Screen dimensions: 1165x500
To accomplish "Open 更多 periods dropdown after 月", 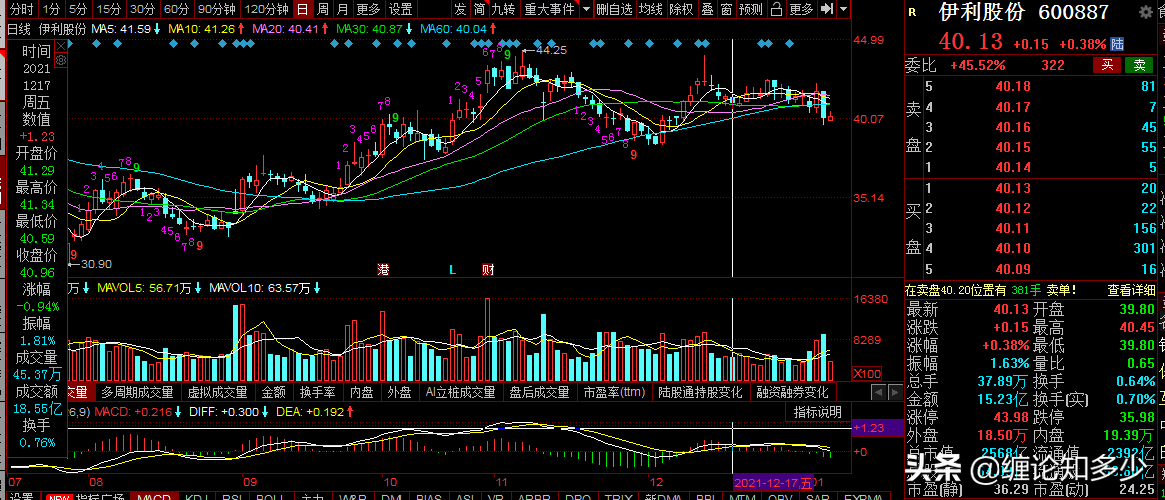I will [x=369, y=10].
